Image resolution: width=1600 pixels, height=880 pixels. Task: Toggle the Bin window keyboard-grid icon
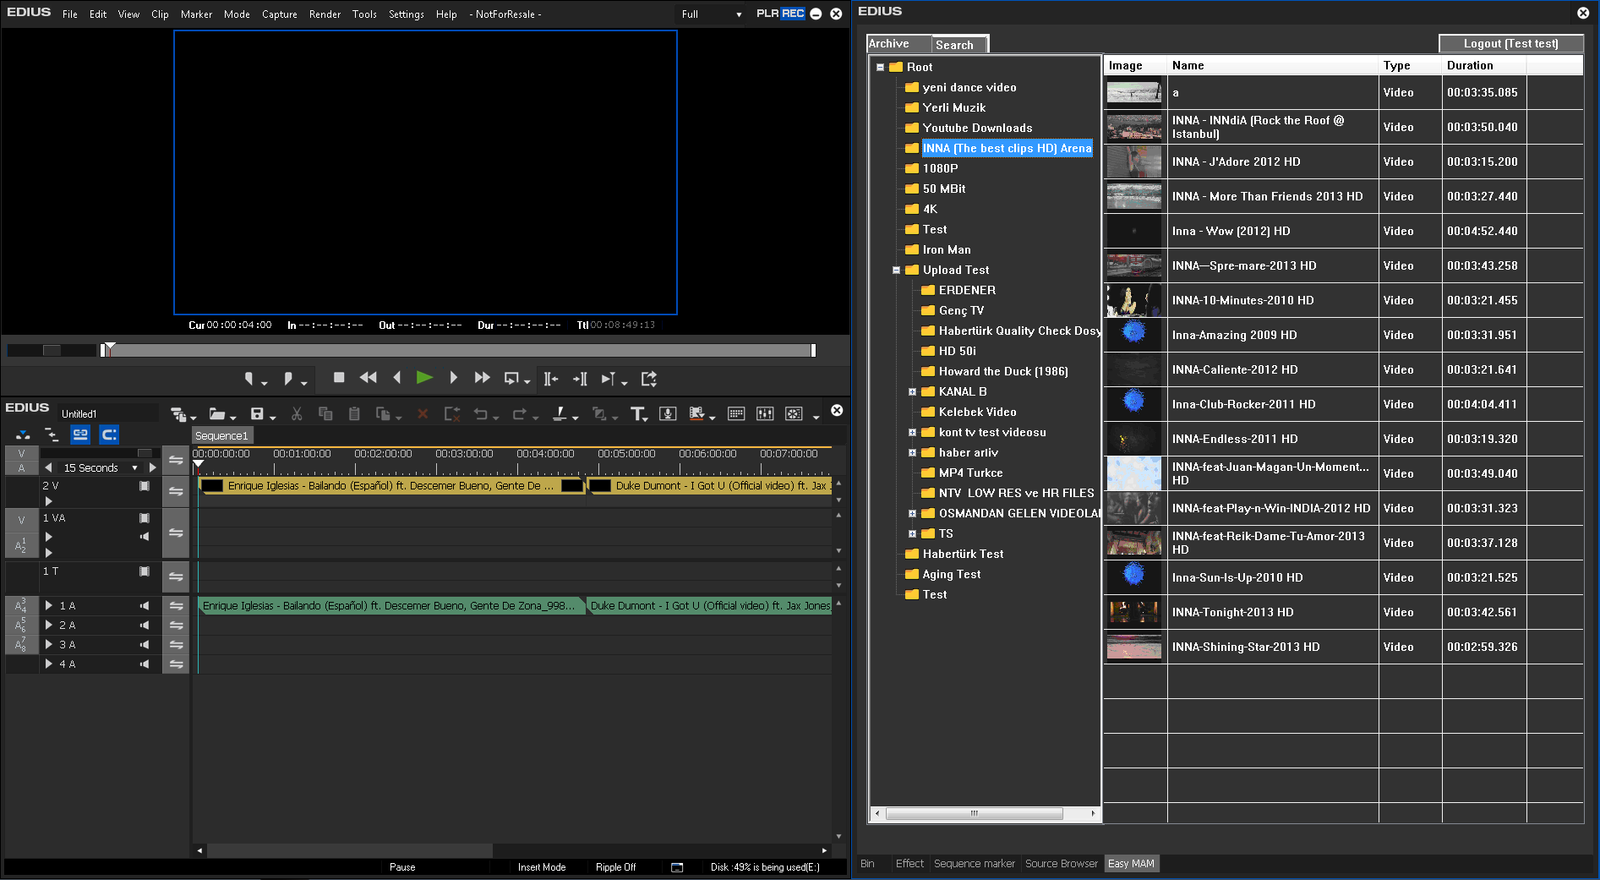736,414
